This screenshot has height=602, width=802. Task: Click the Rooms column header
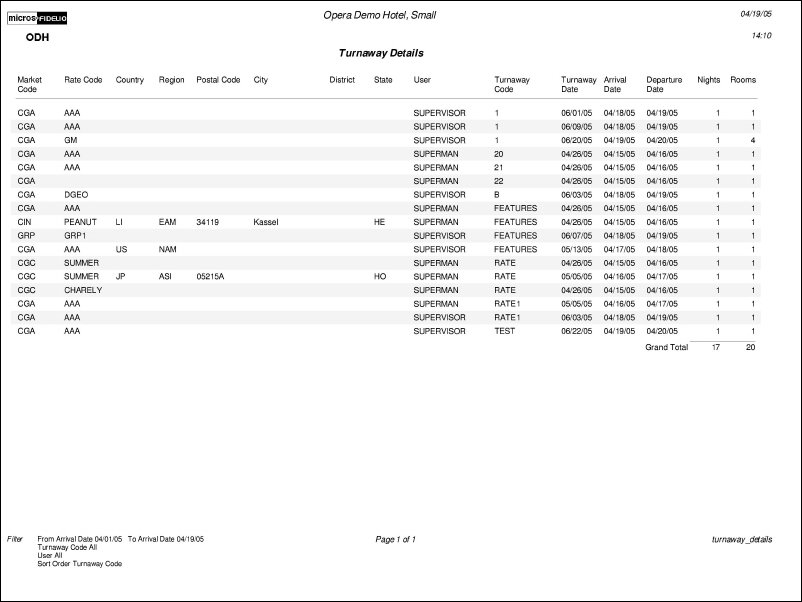tap(743, 79)
